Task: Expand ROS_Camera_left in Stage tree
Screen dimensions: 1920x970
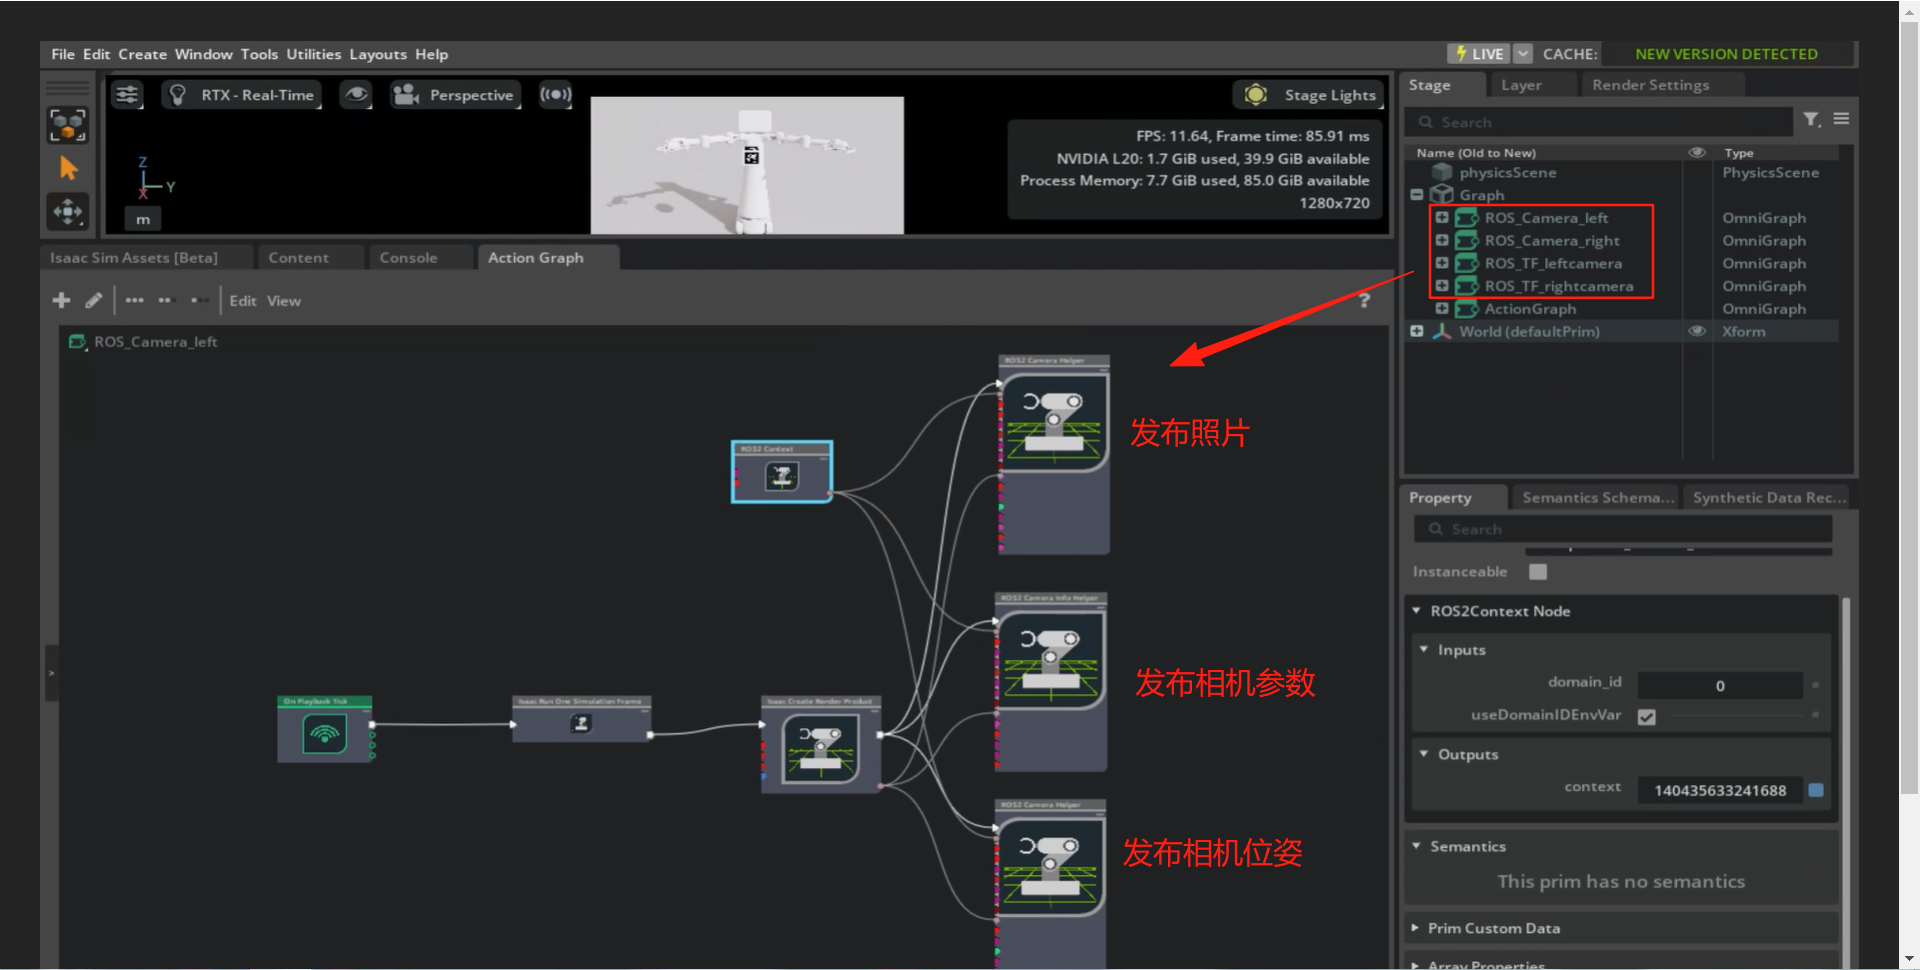Action: tap(1442, 217)
